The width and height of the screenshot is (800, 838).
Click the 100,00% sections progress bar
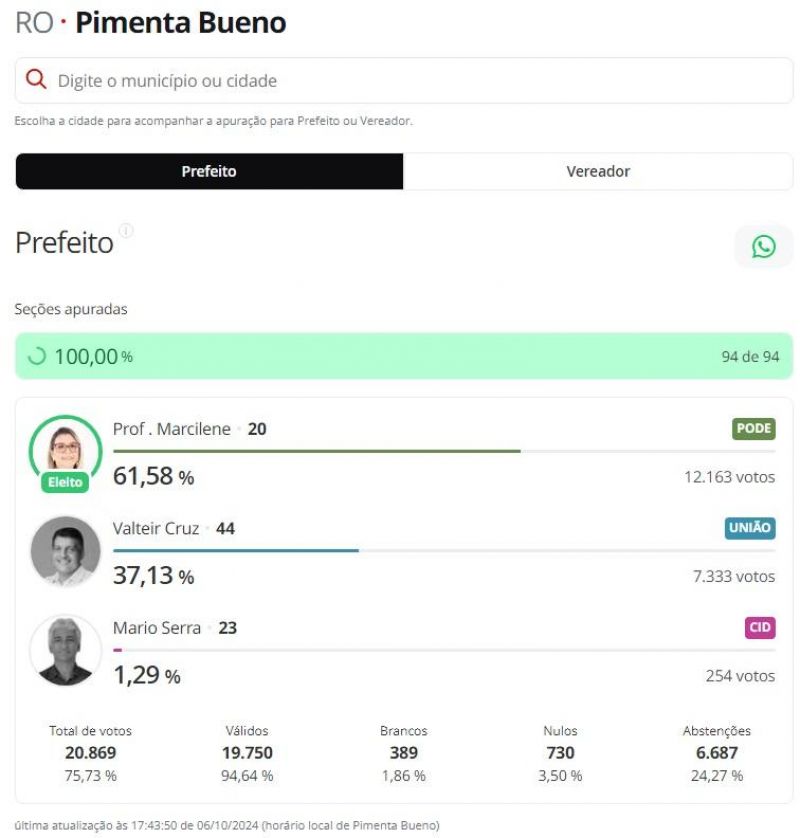click(400, 354)
